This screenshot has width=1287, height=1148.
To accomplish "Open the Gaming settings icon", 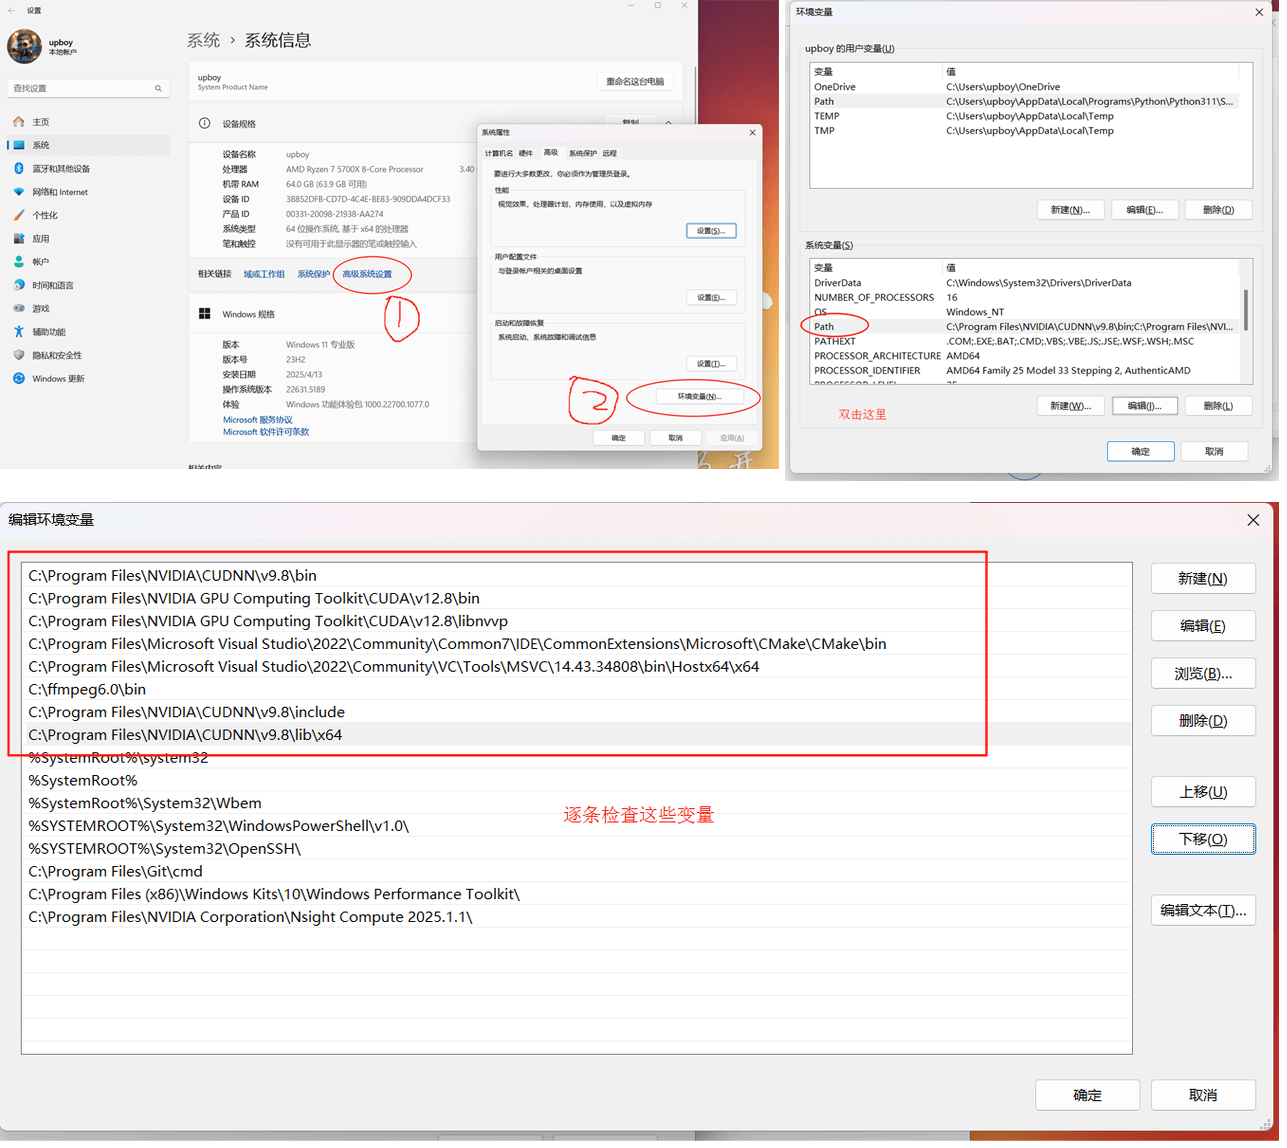I will (19, 309).
